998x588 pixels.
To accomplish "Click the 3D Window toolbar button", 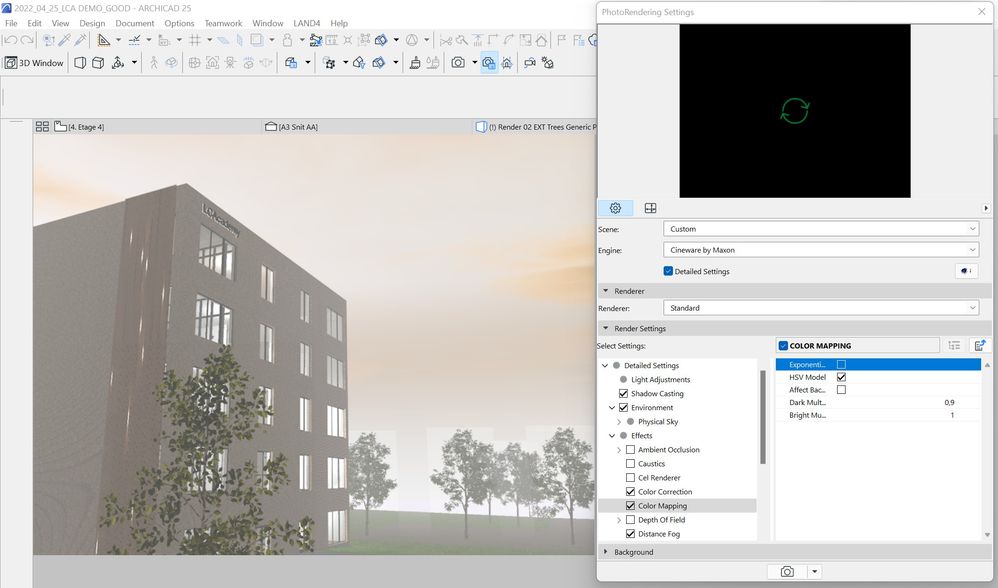I will [x=34, y=63].
